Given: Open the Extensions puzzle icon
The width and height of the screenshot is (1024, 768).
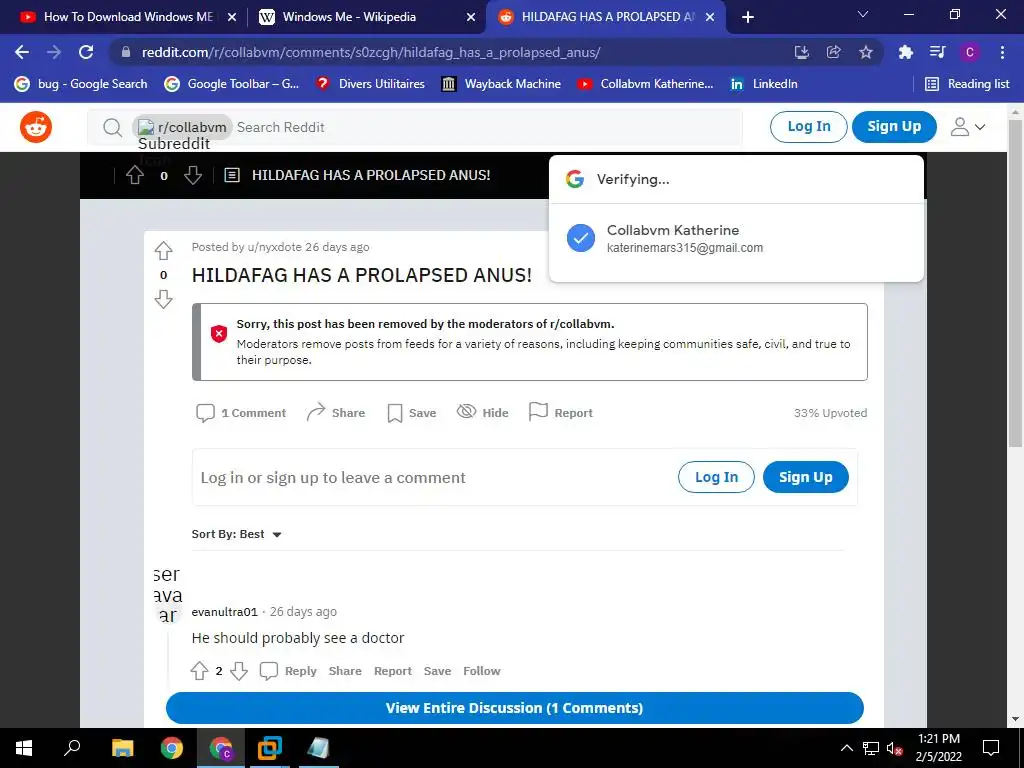Looking at the screenshot, I should (905, 52).
